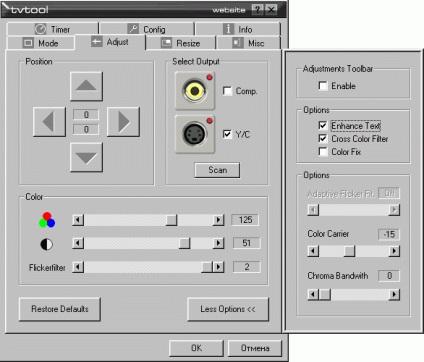Shift picture position left with arrow
Screen dimensions: 424x362
pyautogui.click(x=49, y=122)
